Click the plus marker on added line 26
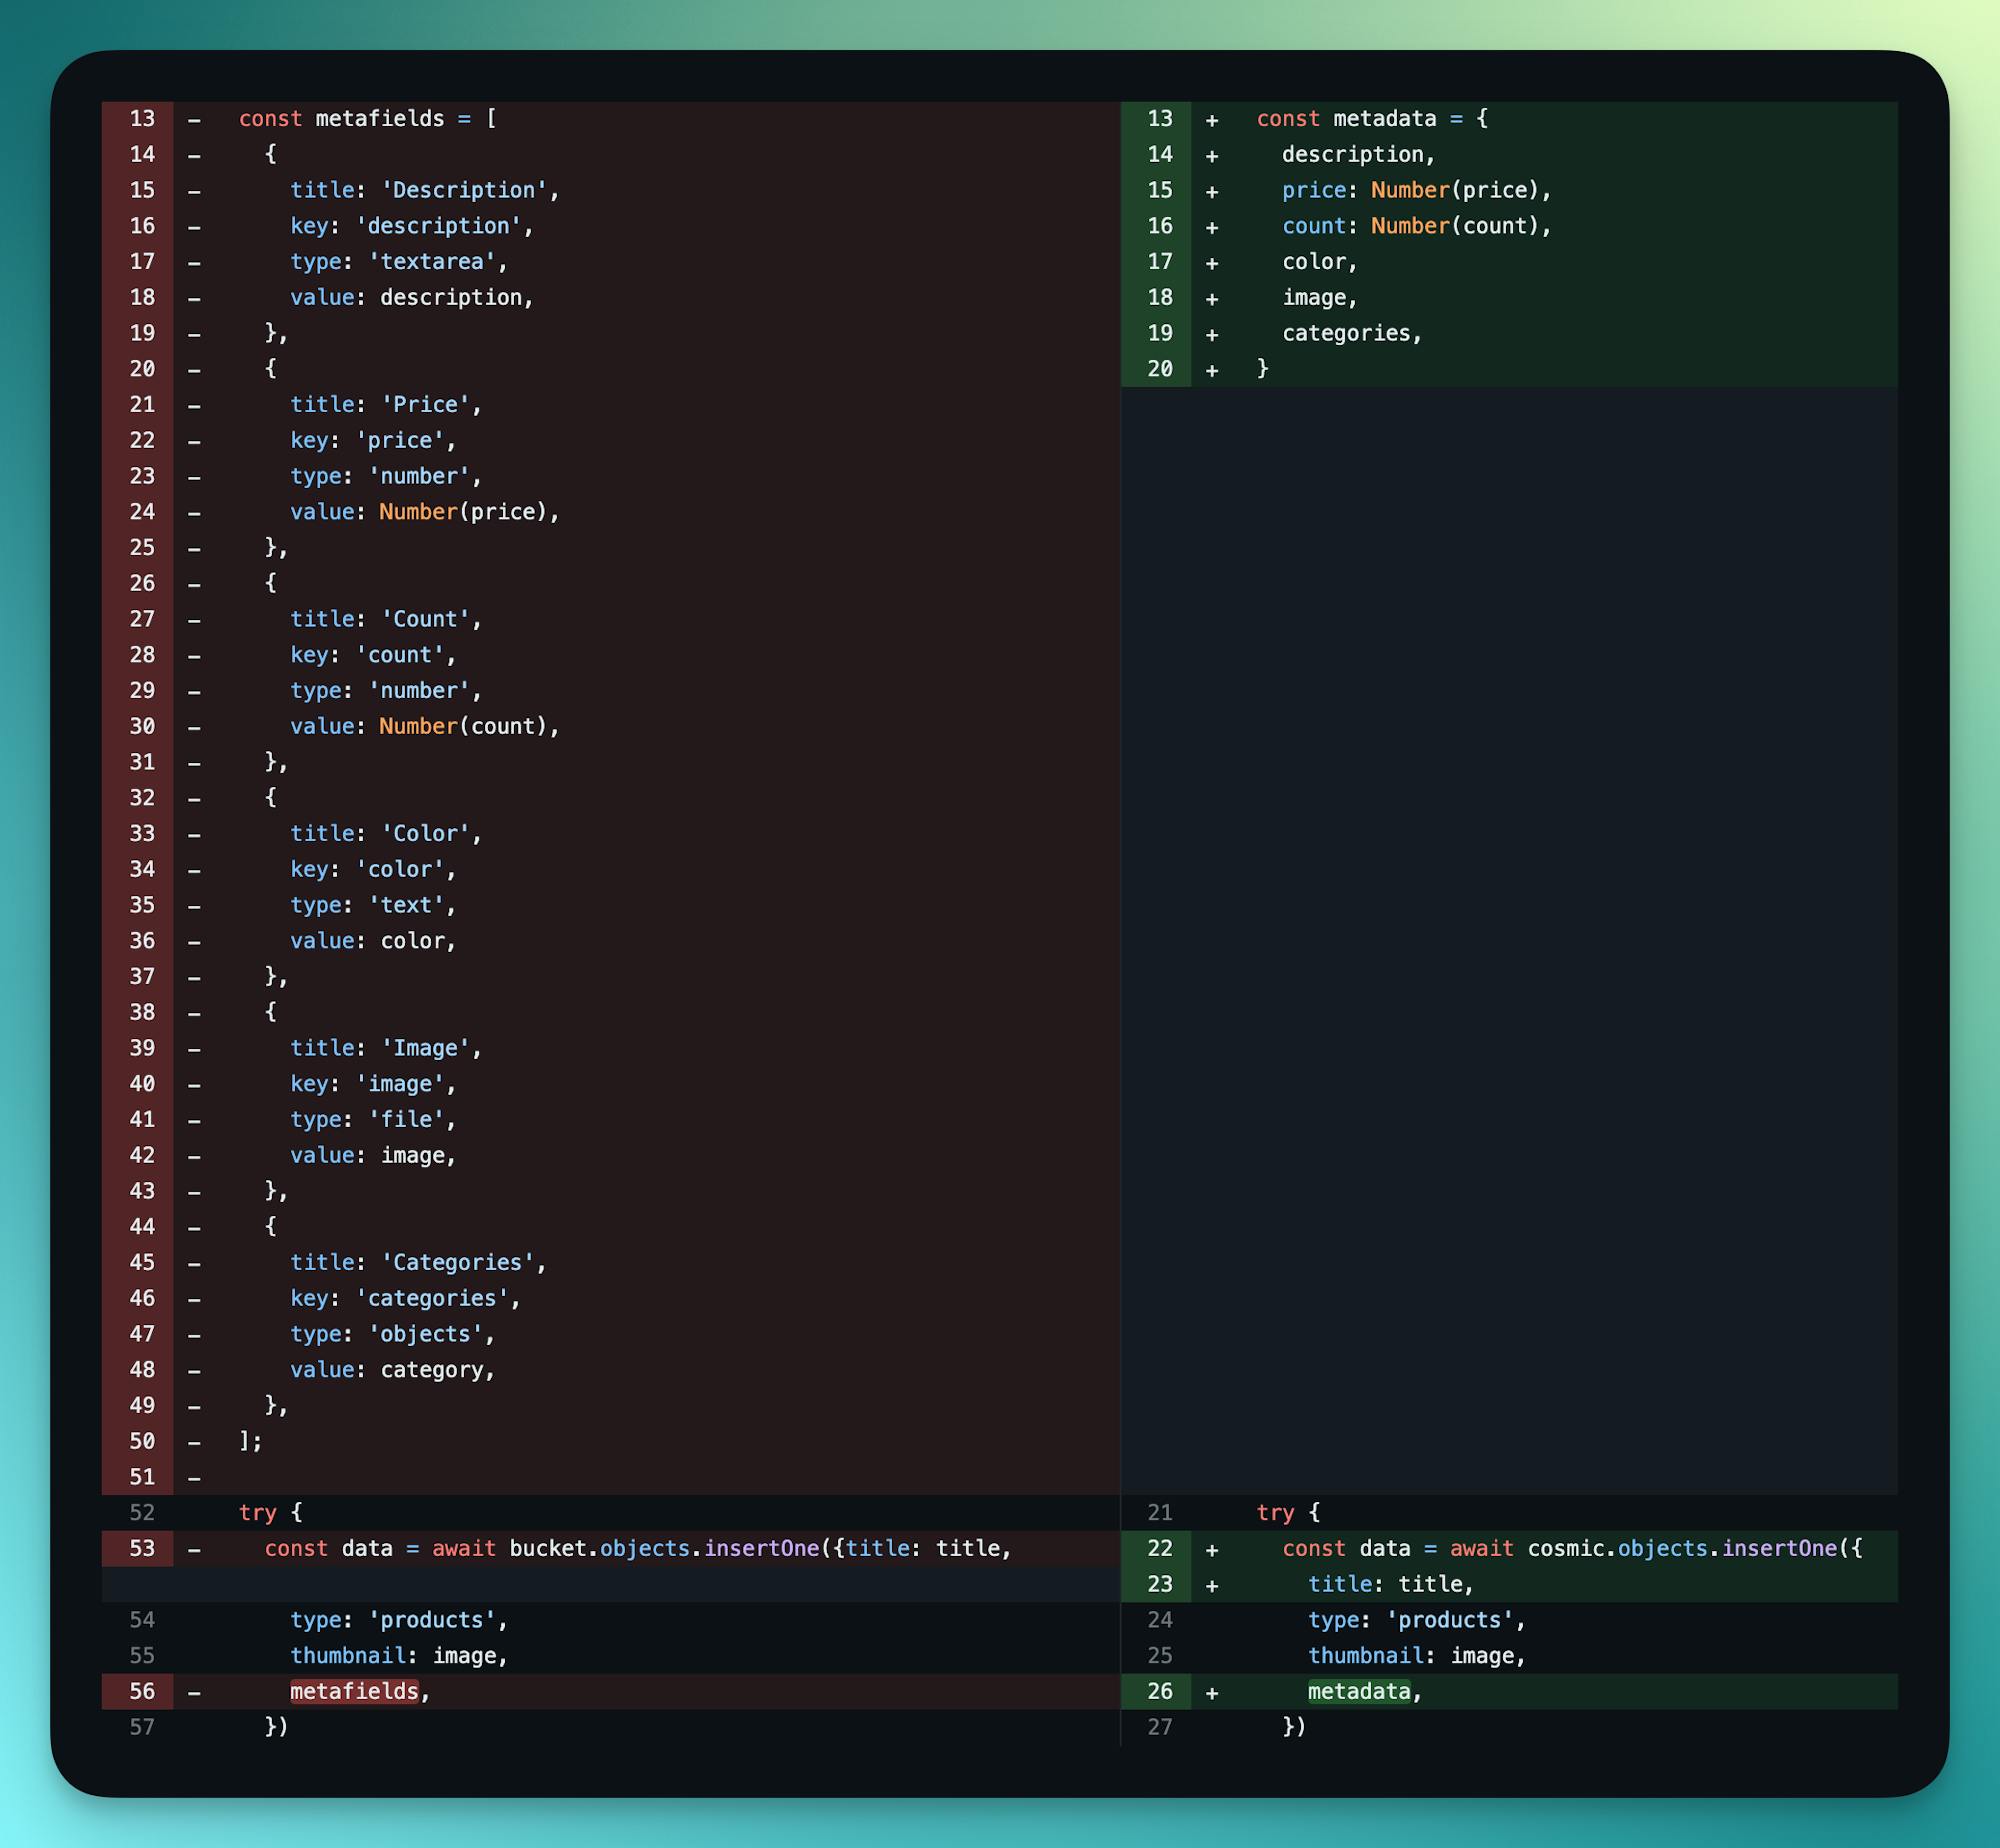The image size is (2000, 1848). [x=1212, y=1693]
